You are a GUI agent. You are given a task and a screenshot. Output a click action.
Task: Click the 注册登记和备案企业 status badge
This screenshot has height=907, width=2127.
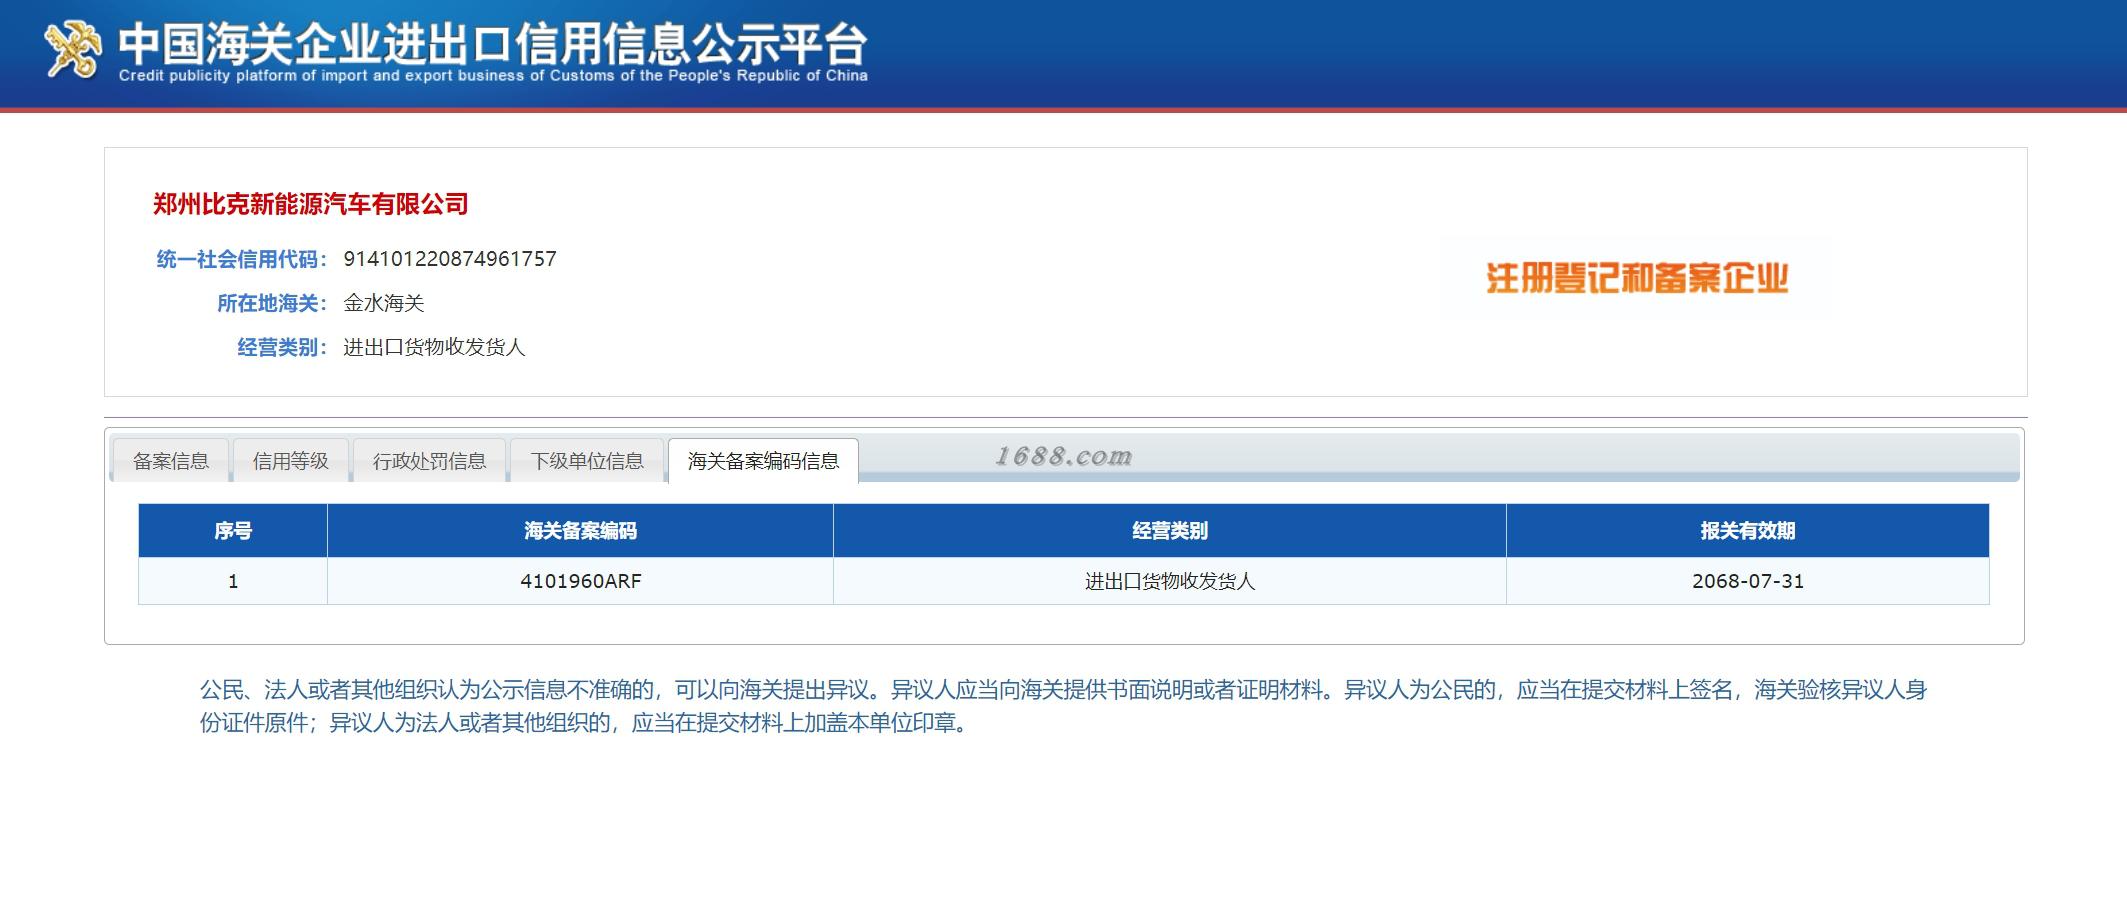[x=1637, y=278]
